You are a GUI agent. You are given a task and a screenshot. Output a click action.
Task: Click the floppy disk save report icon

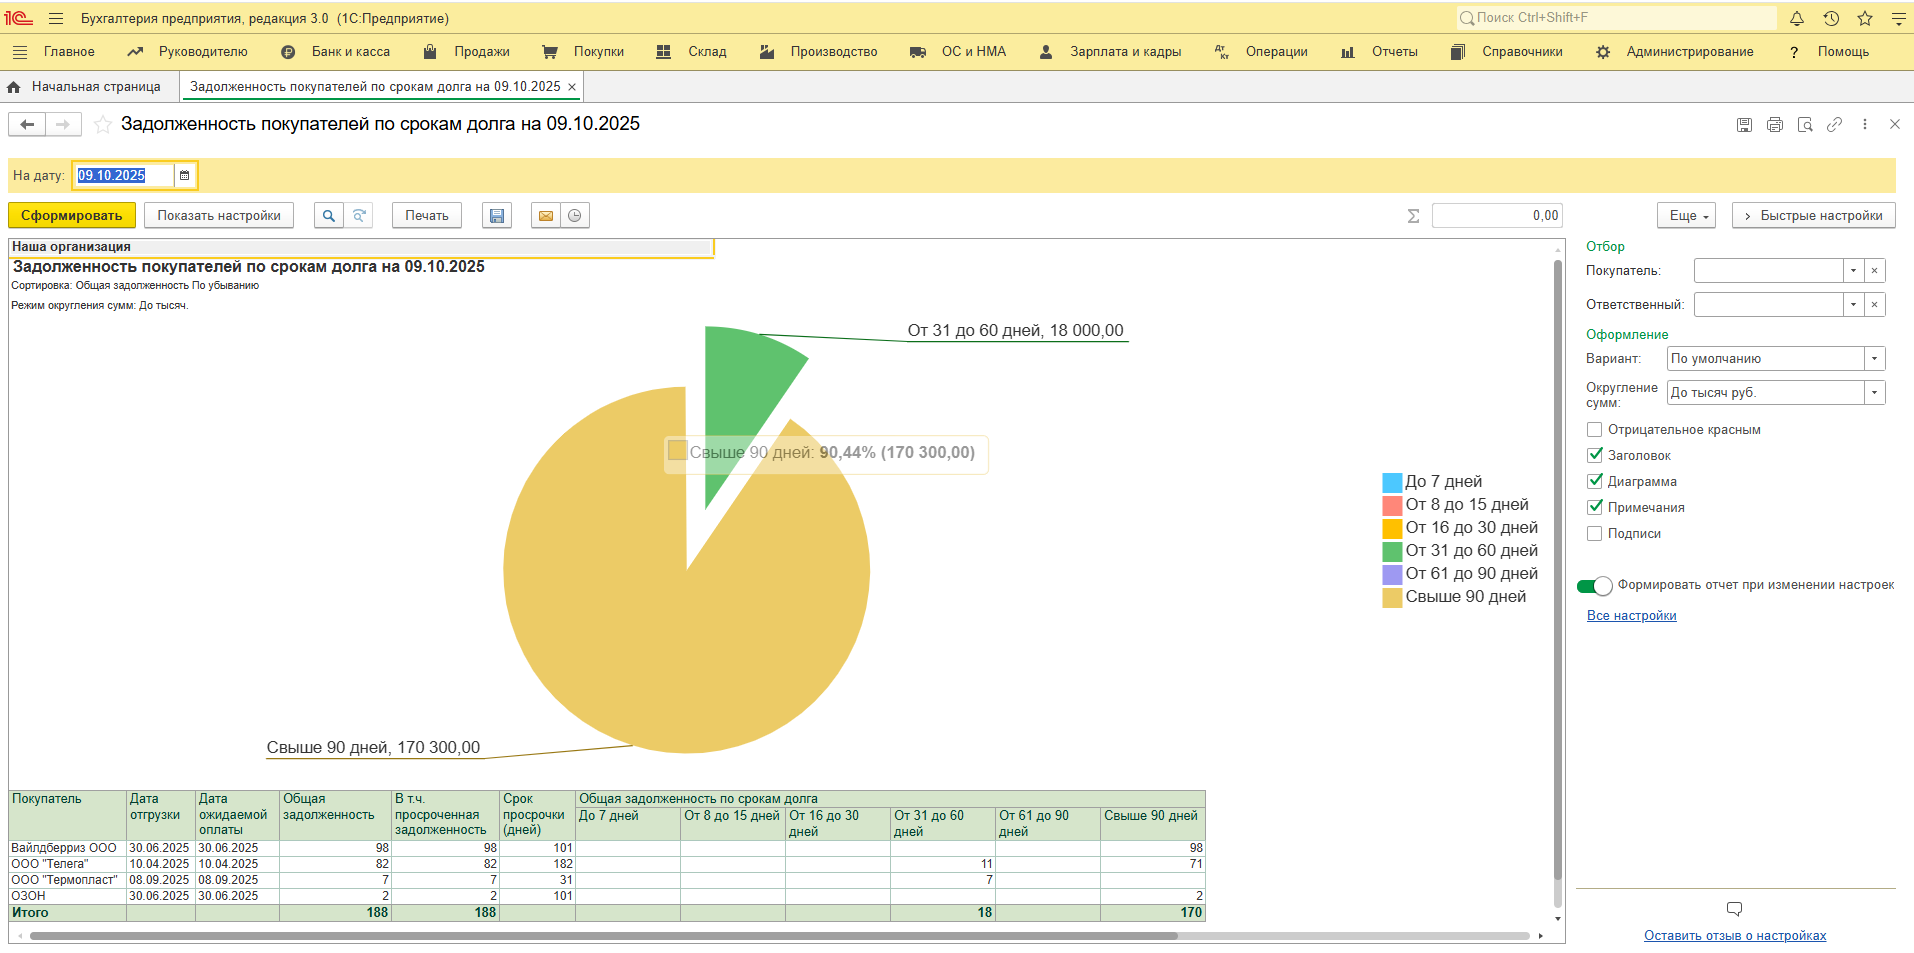497,216
